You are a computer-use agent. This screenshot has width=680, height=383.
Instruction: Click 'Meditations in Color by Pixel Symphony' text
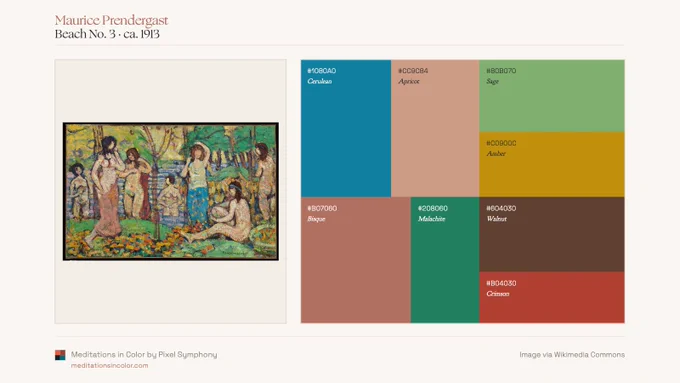[x=144, y=354]
